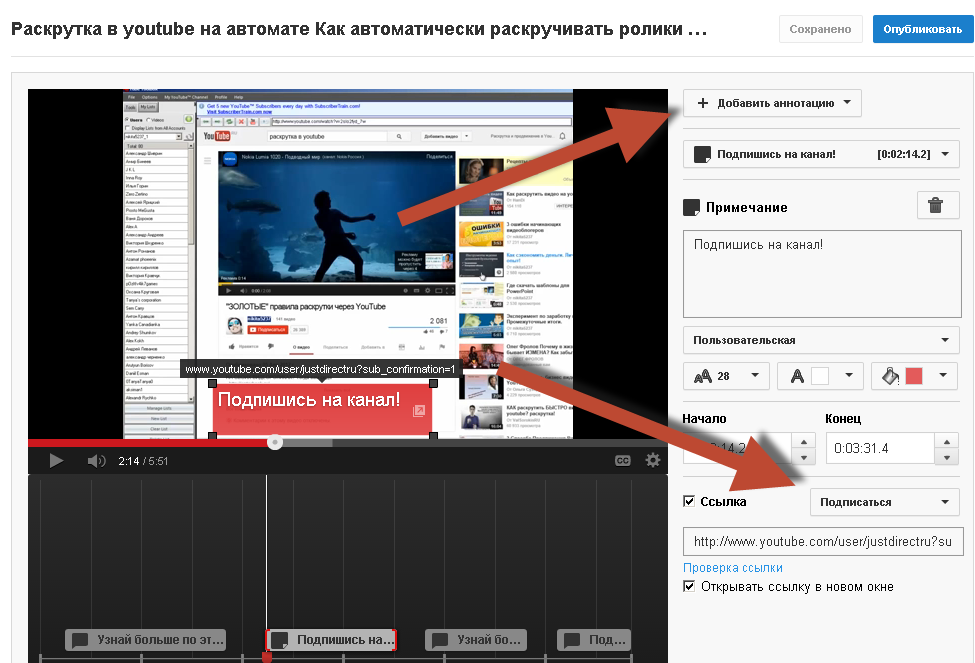This screenshot has height=663, width=975.
Task: Select timeline annotation Узнай бо…
Action: point(476,639)
